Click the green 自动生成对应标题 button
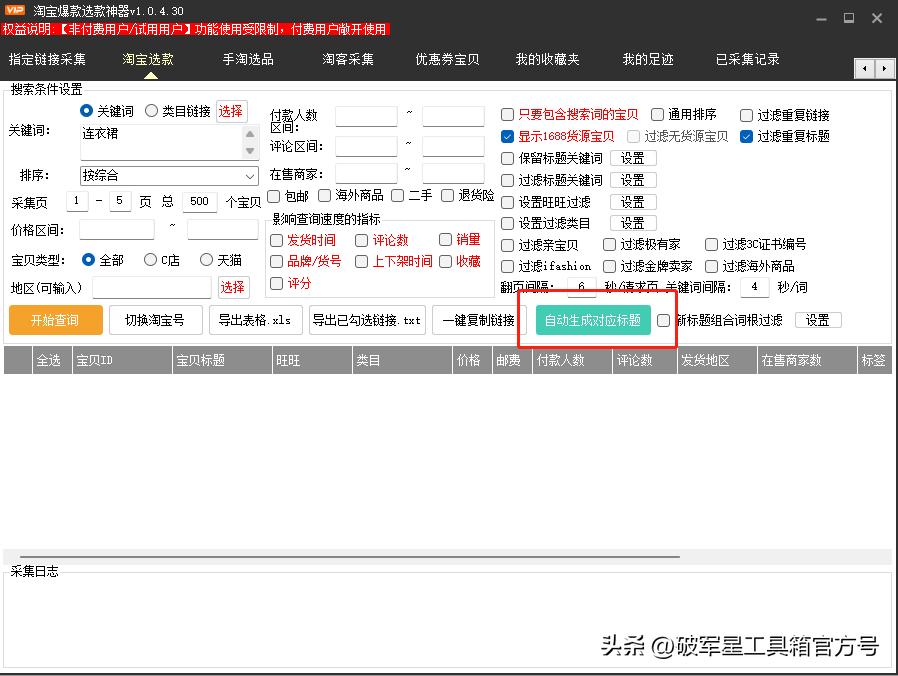 (x=592, y=320)
